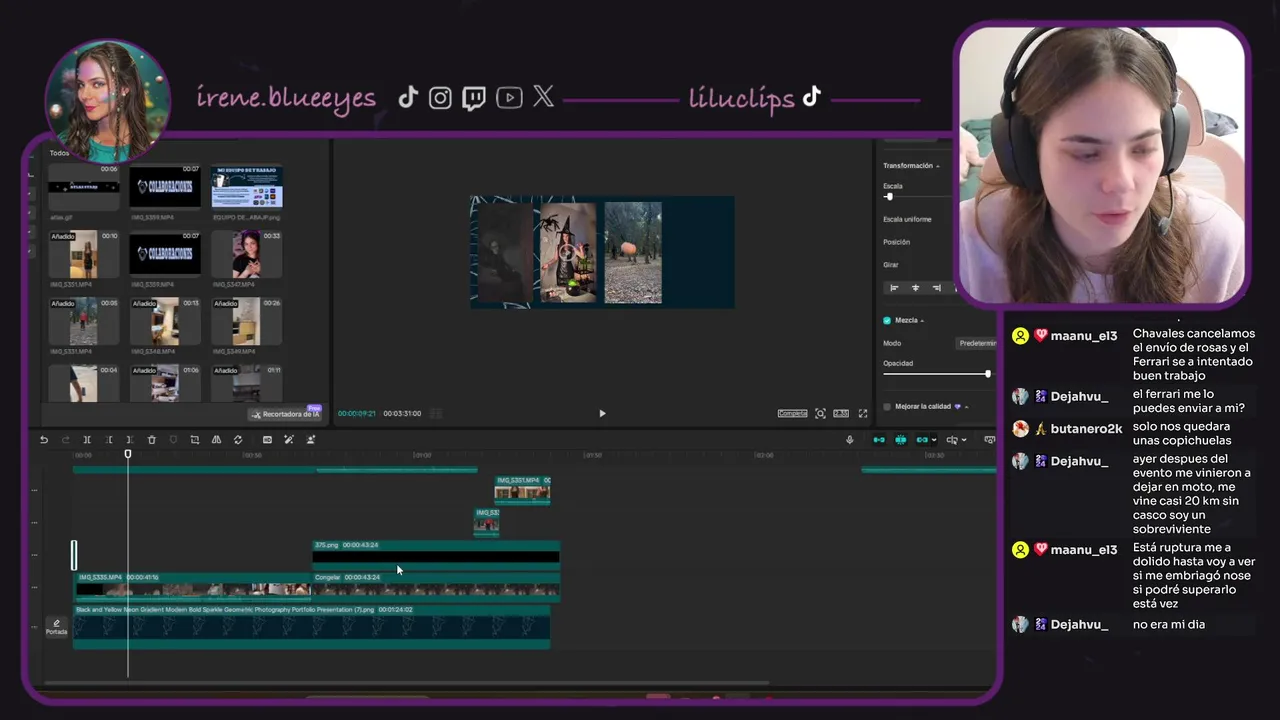Collapse the Mezcla section arrow
This screenshot has width=1280, height=720.
pos(922,321)
